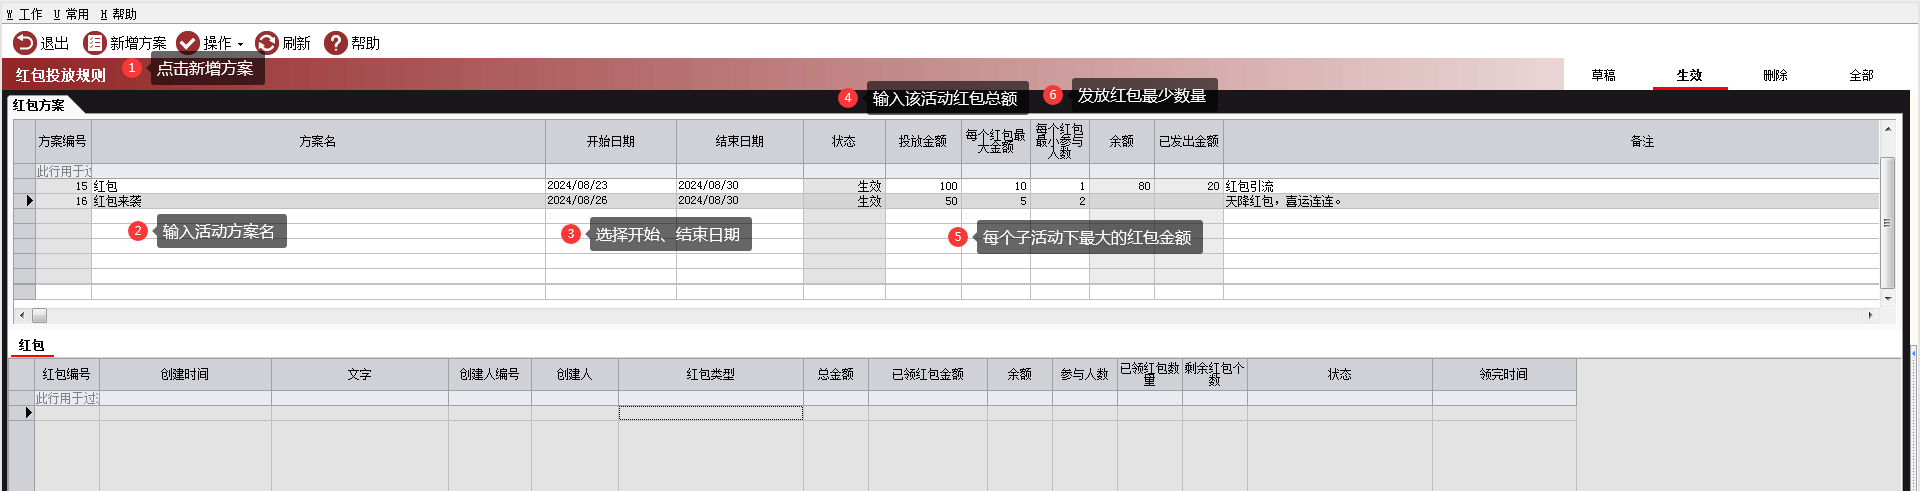Click start date 2024/08/26 cell
The width and height of the screenshot is (1920, 491).
coord(611,201)
